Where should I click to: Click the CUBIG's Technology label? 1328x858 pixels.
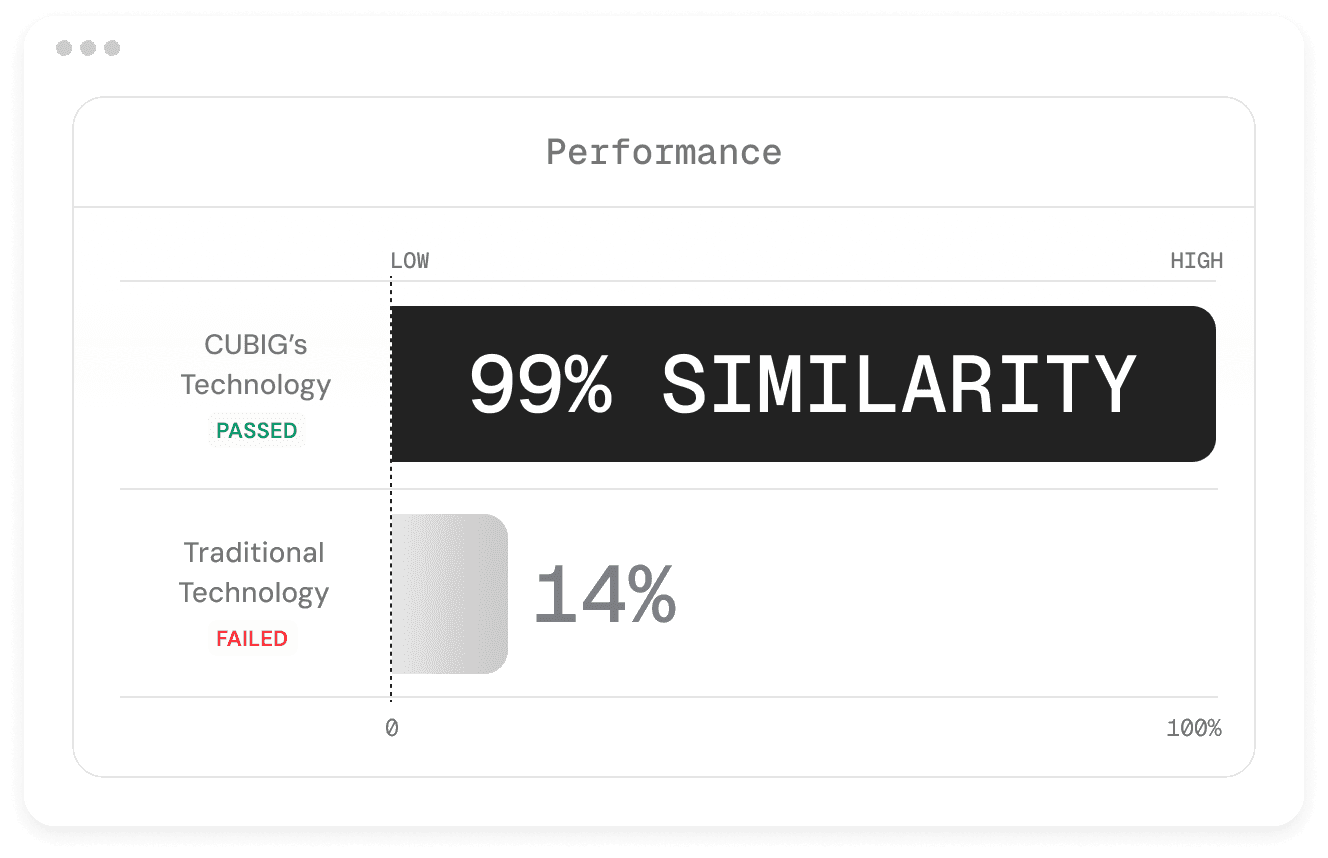point(256,365)
